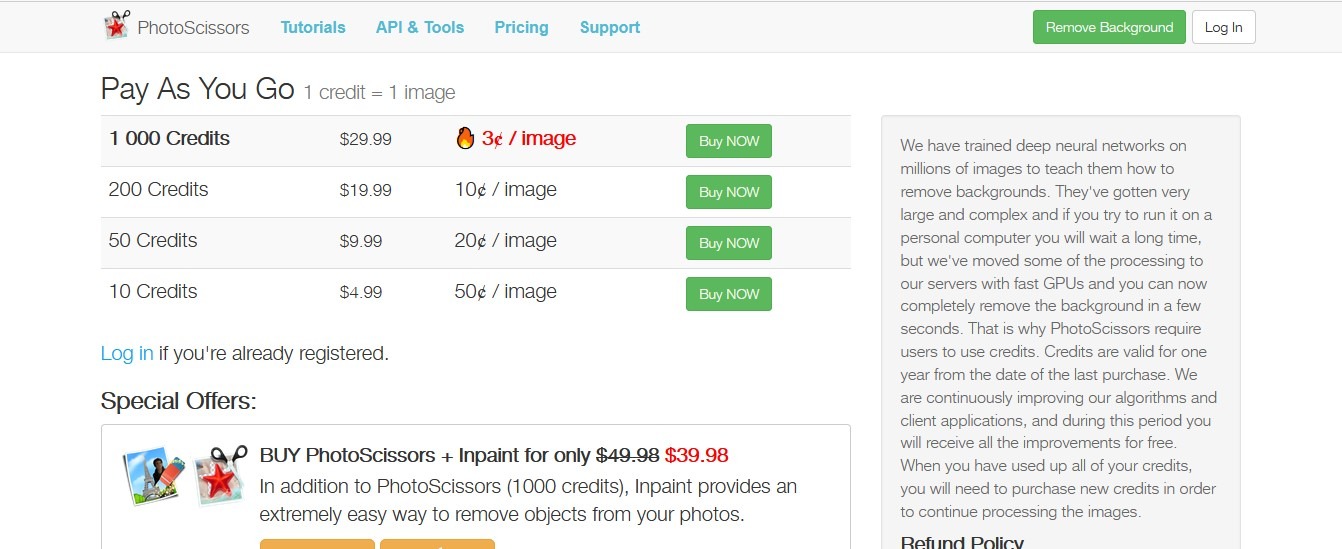The width and height of the screenshot is (1342, 549).
Task: Click the PhotoScissors star-and-scissors offer icon
Action: pos(220,475)
